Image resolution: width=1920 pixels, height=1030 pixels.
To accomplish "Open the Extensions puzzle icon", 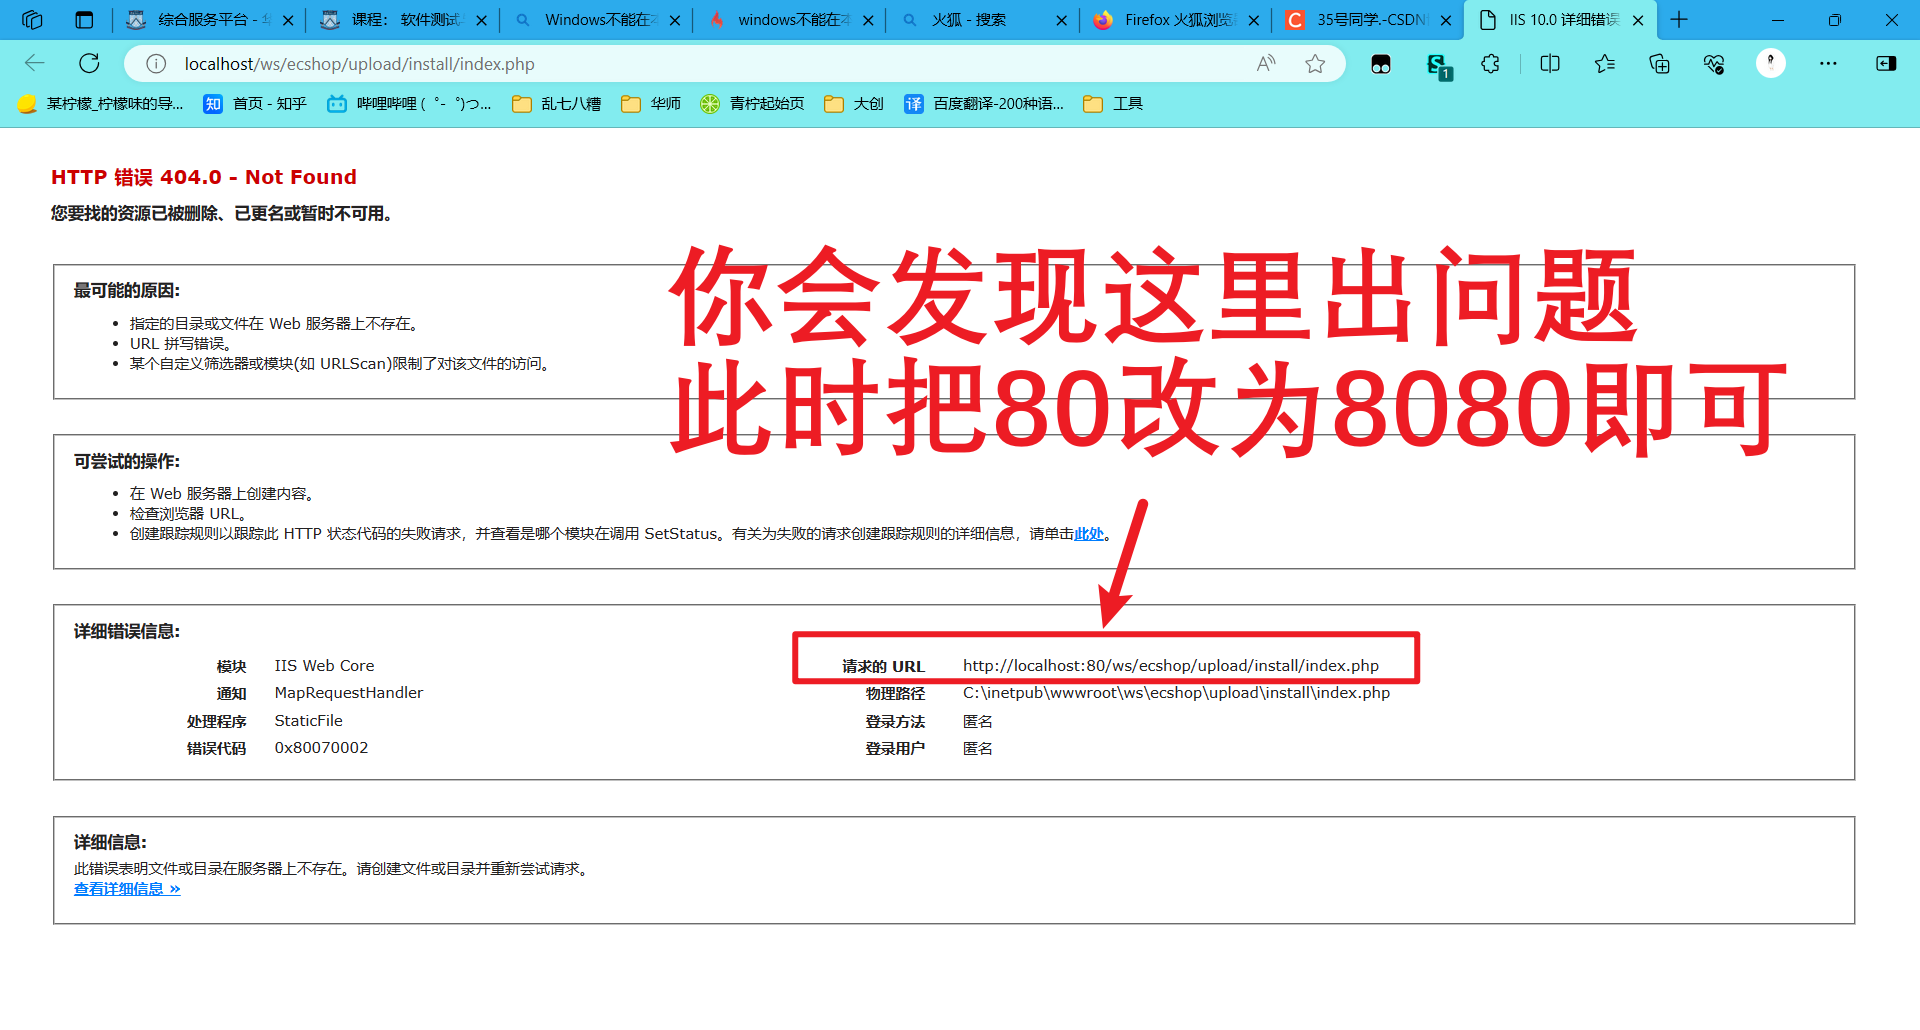I will (1490, 64).
